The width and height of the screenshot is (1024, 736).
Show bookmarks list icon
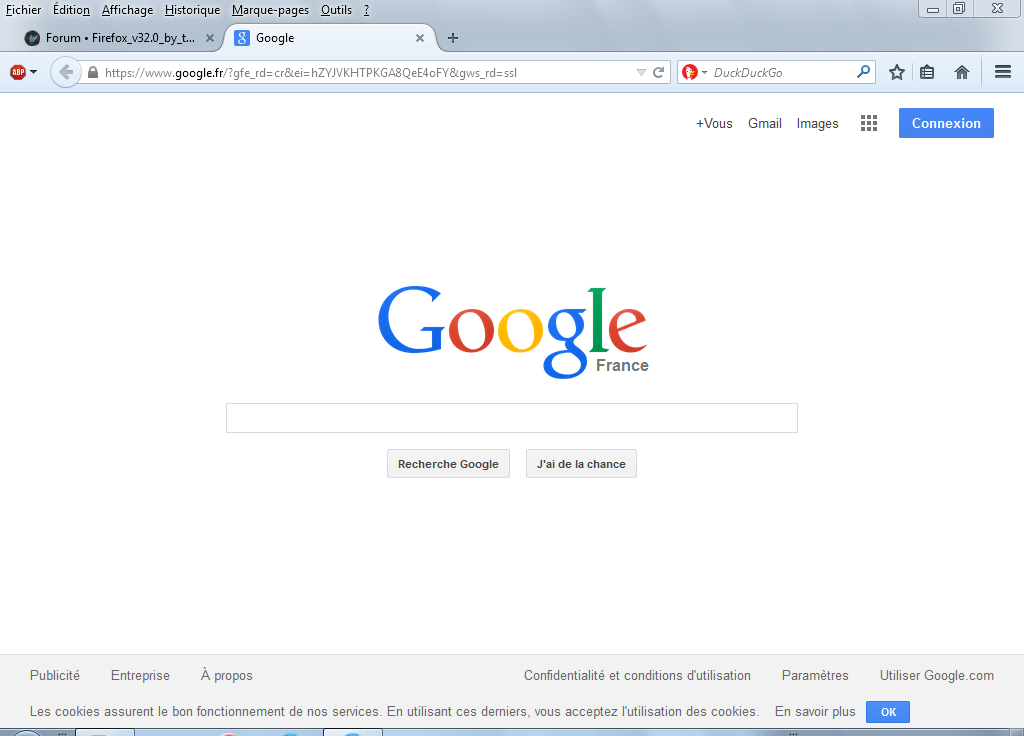pos(927,72)
